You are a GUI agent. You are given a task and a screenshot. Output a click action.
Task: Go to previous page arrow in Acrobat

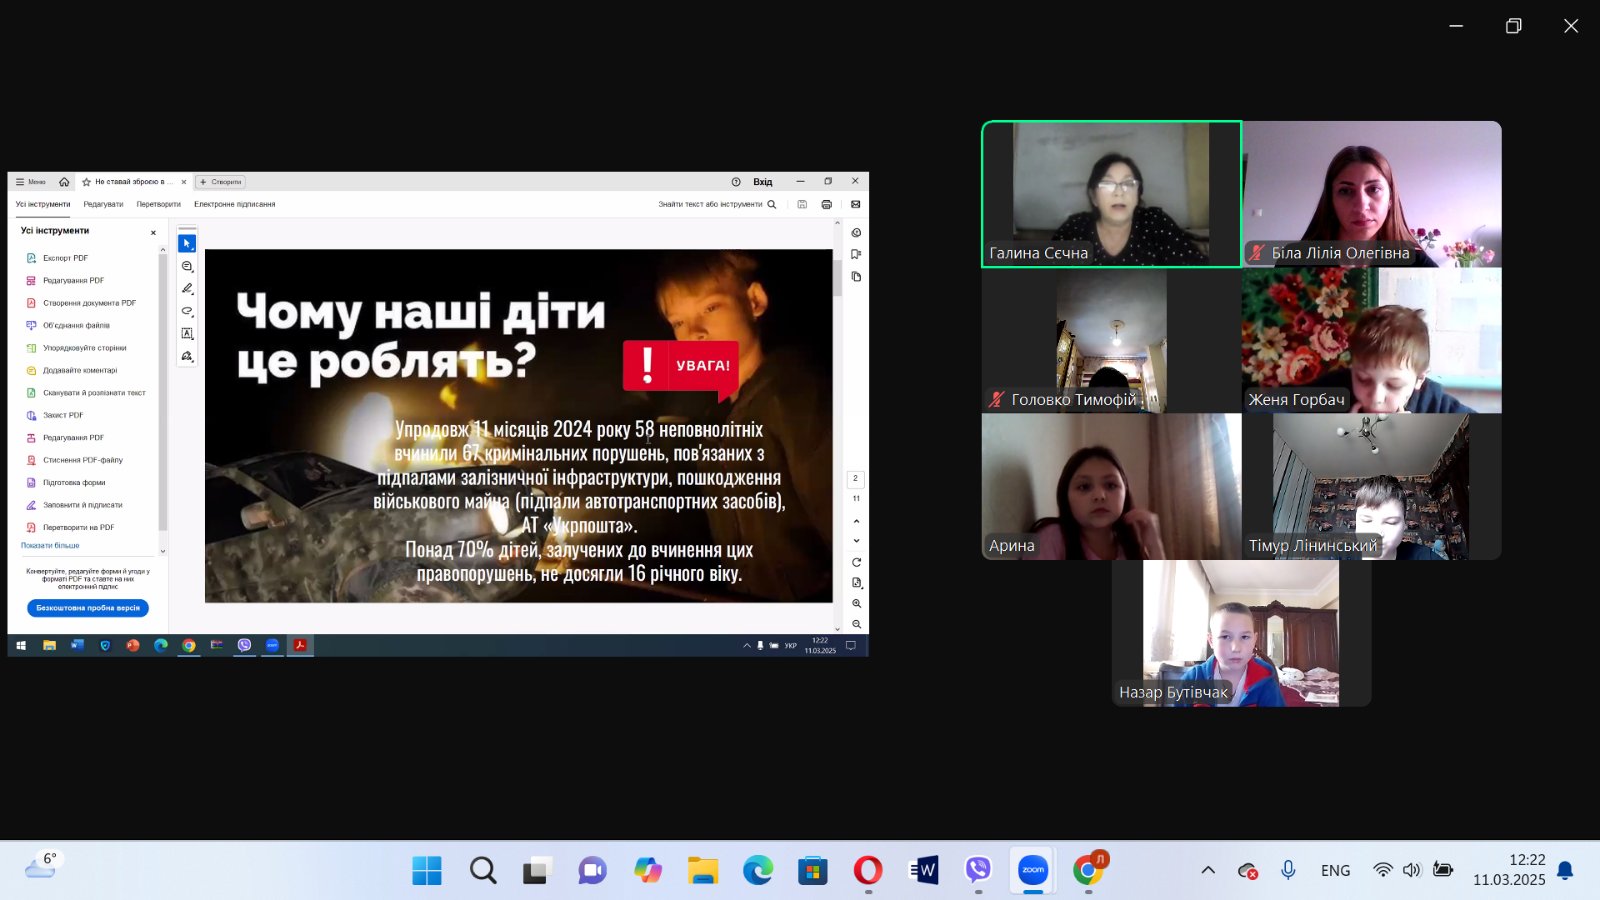(x=856, y=521)
